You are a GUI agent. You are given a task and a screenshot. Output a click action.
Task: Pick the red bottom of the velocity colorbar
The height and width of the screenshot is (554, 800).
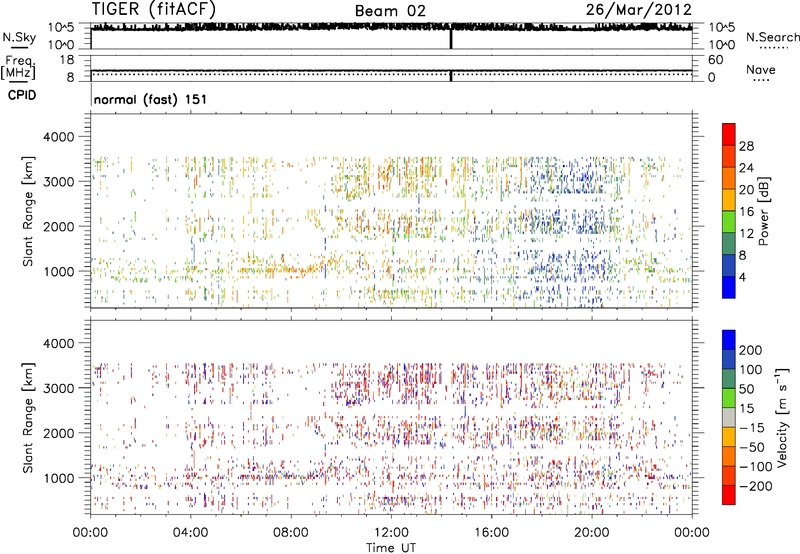pyautogui.click(x=729, y=495)
